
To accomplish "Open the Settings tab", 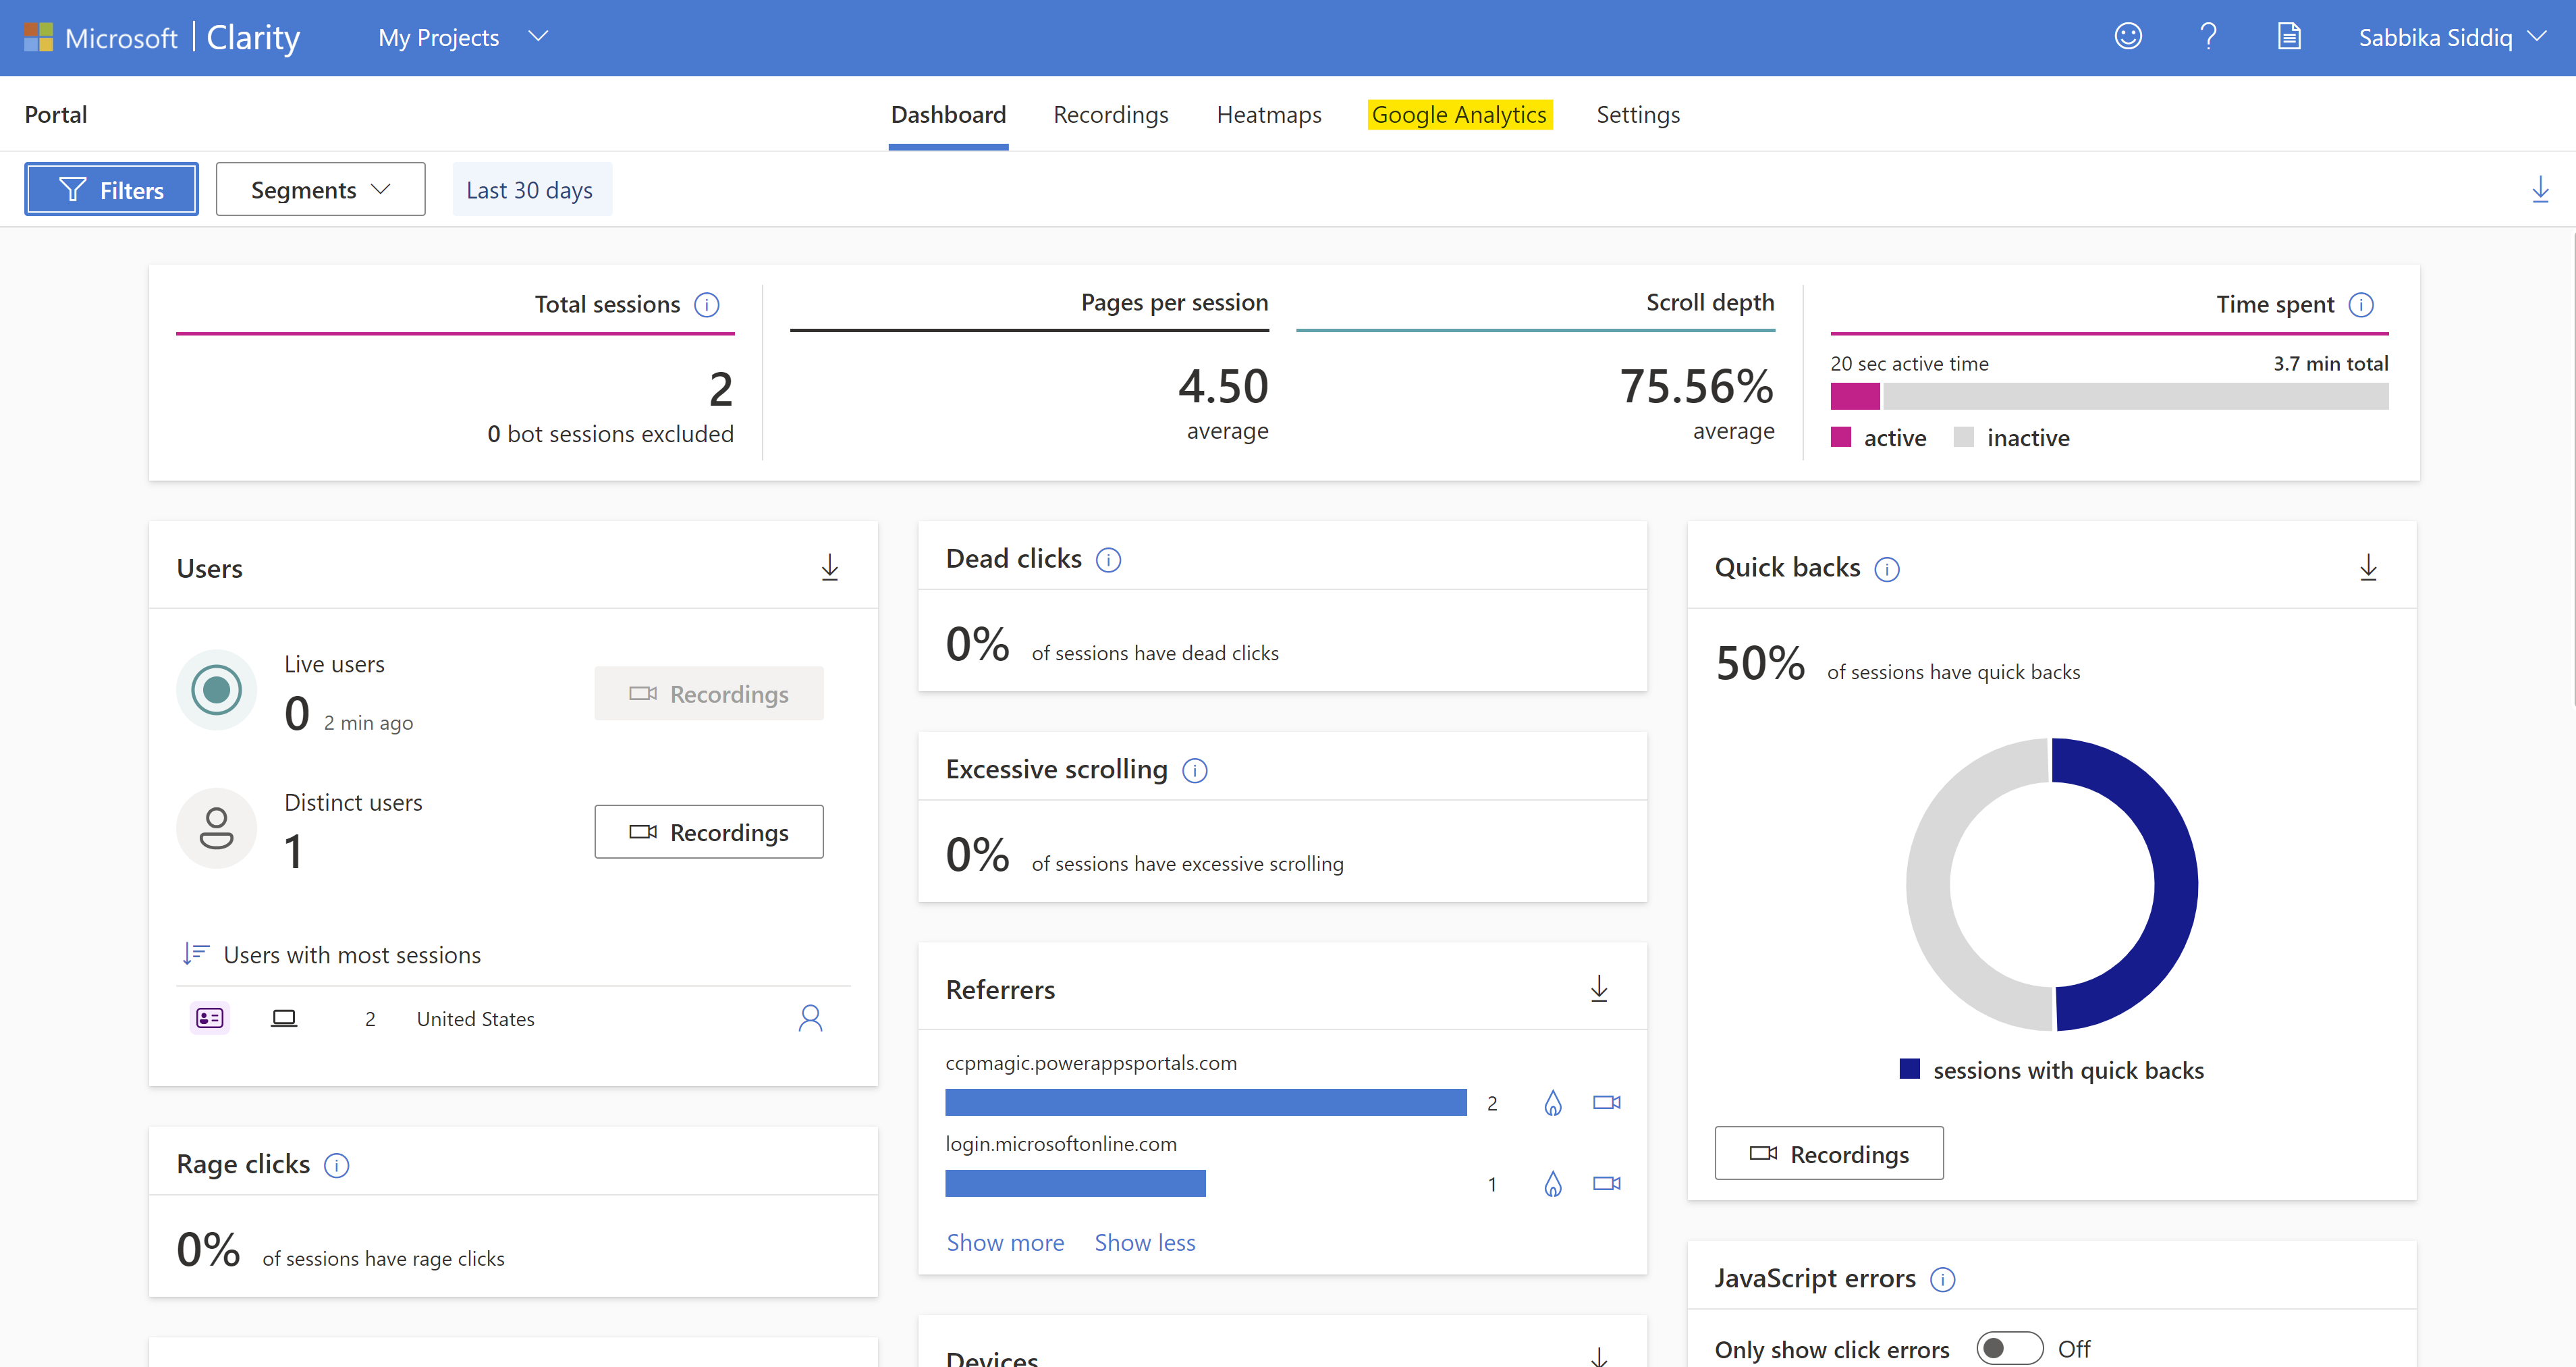I will [1638, 114].
